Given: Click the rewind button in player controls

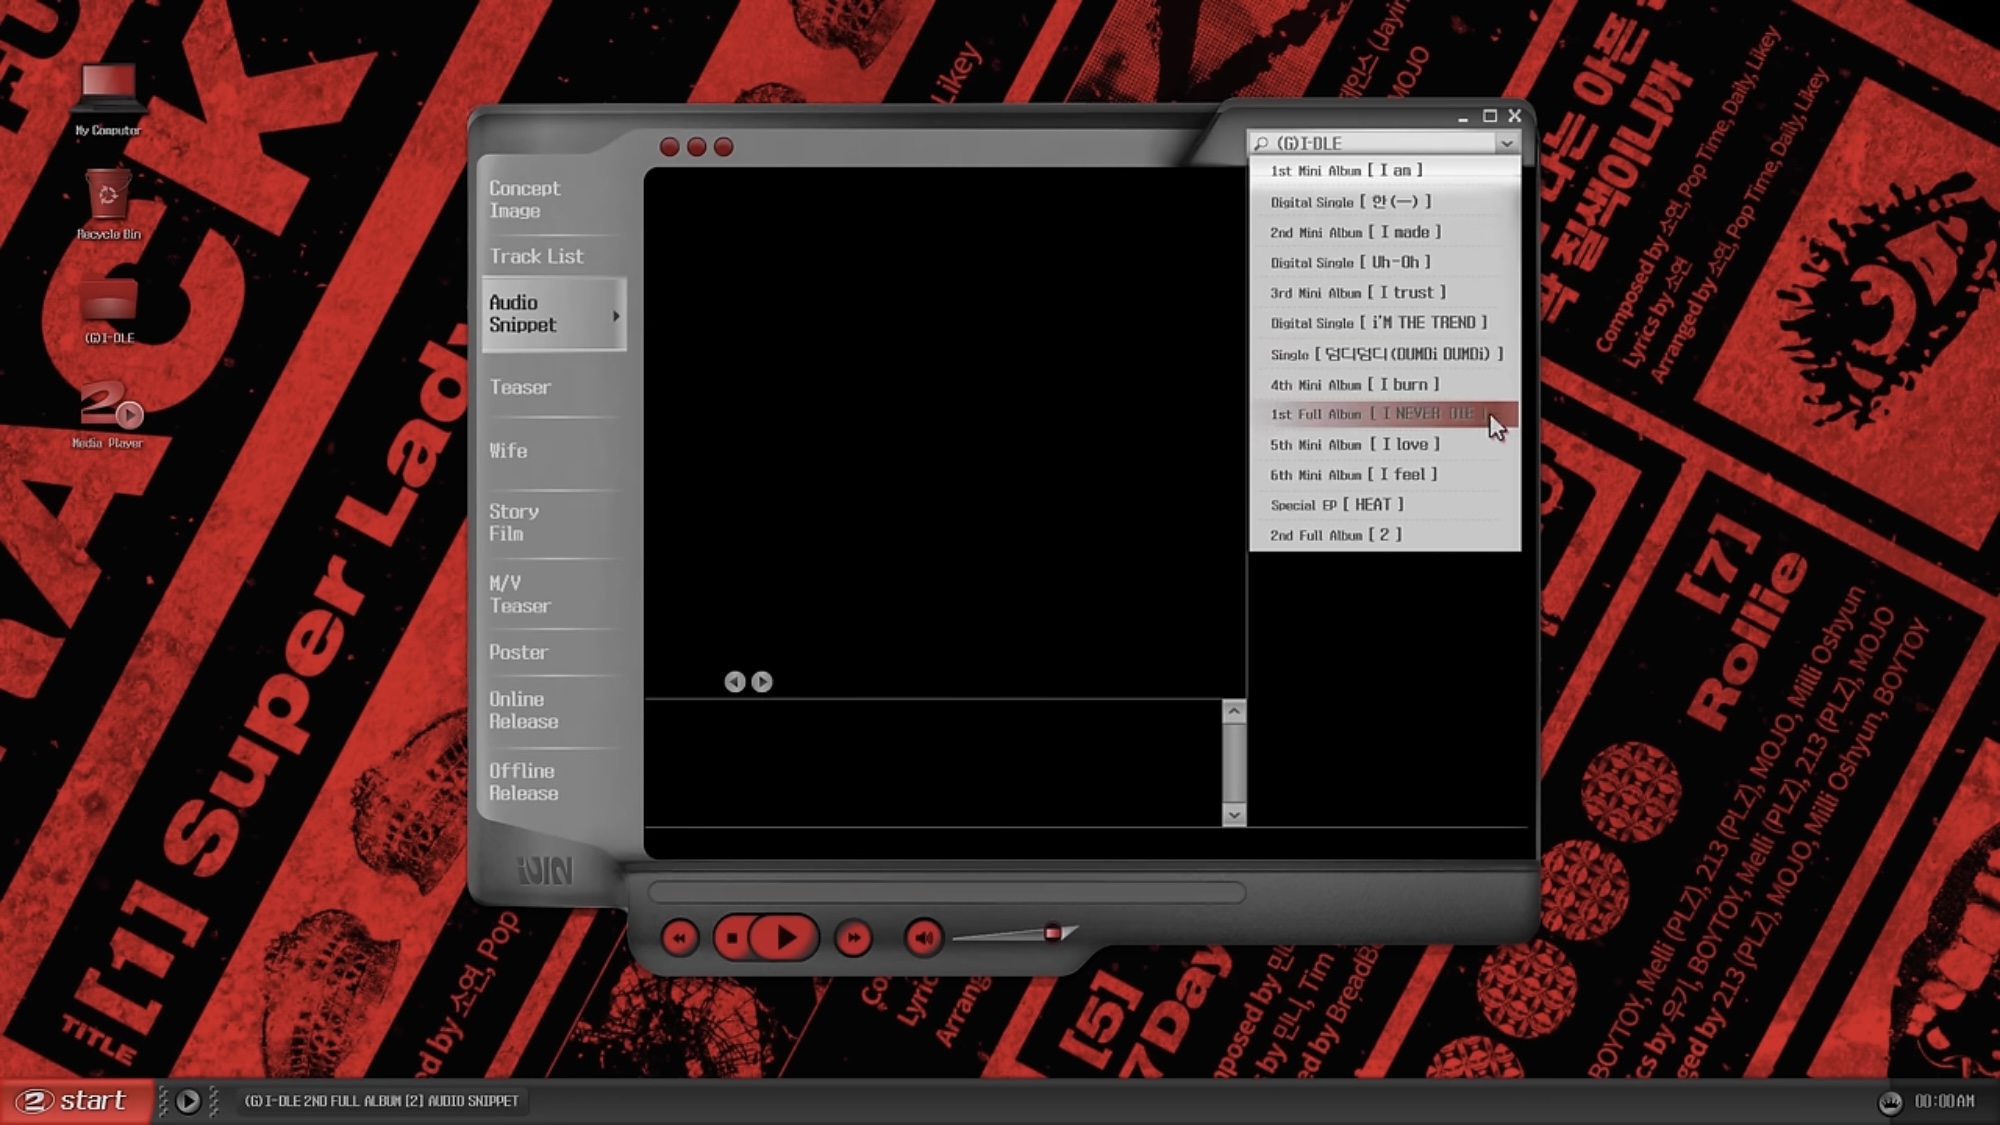Looking at the screenshot, I should coord(680,938).
